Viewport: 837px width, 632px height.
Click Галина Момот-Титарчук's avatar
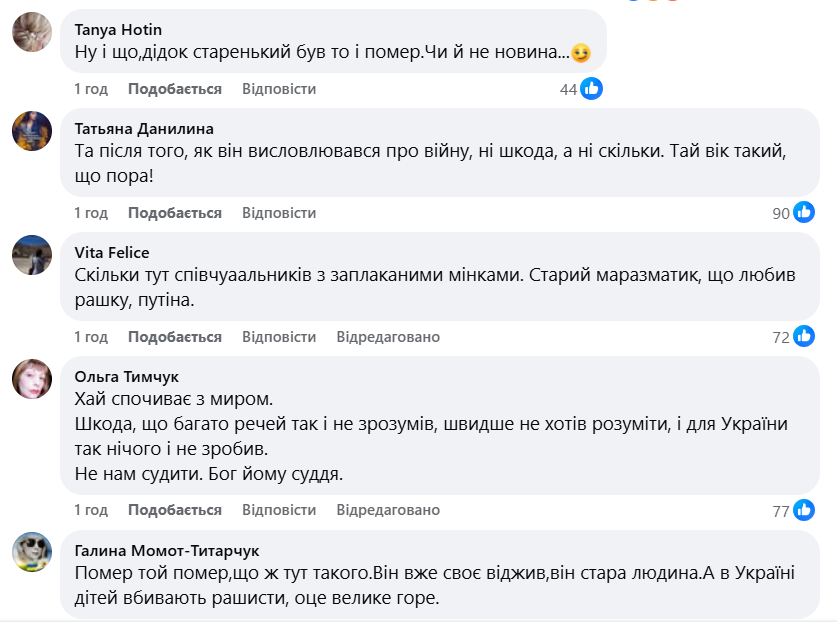coord(32,552)
